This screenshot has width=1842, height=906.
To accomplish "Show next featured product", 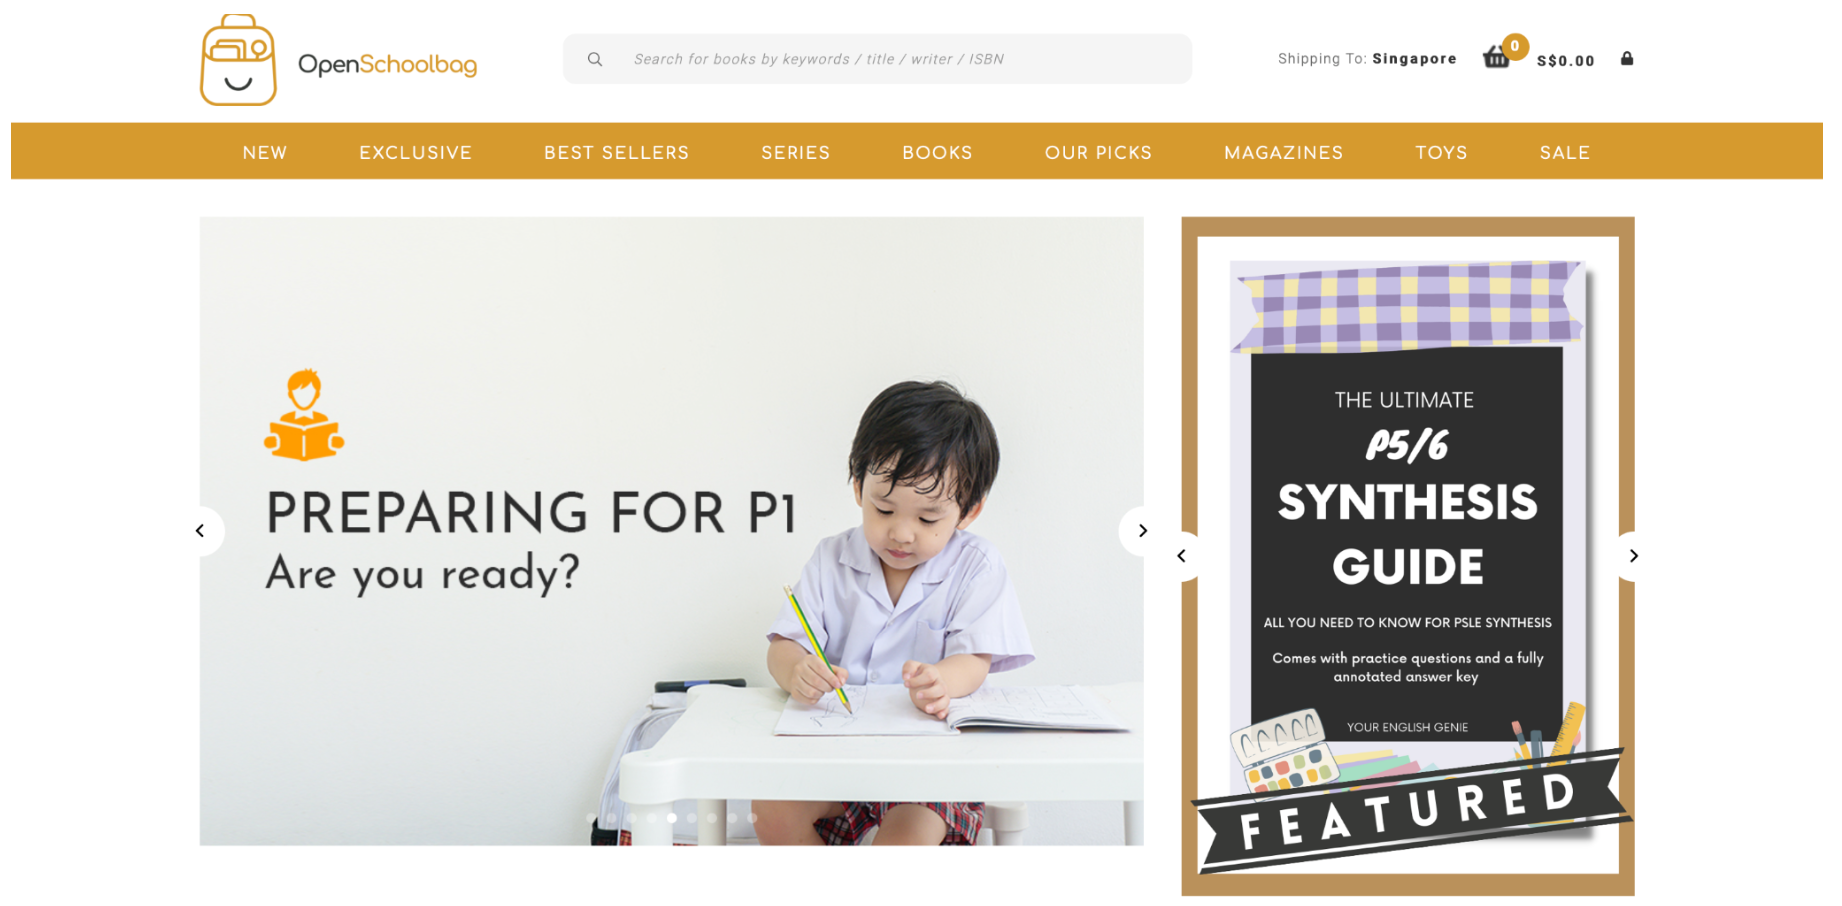I will tap(1633, 556).
